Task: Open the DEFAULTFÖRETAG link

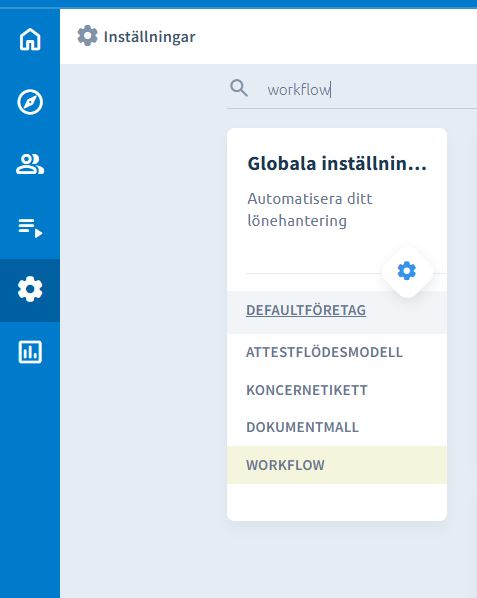Action: [306, 310]
